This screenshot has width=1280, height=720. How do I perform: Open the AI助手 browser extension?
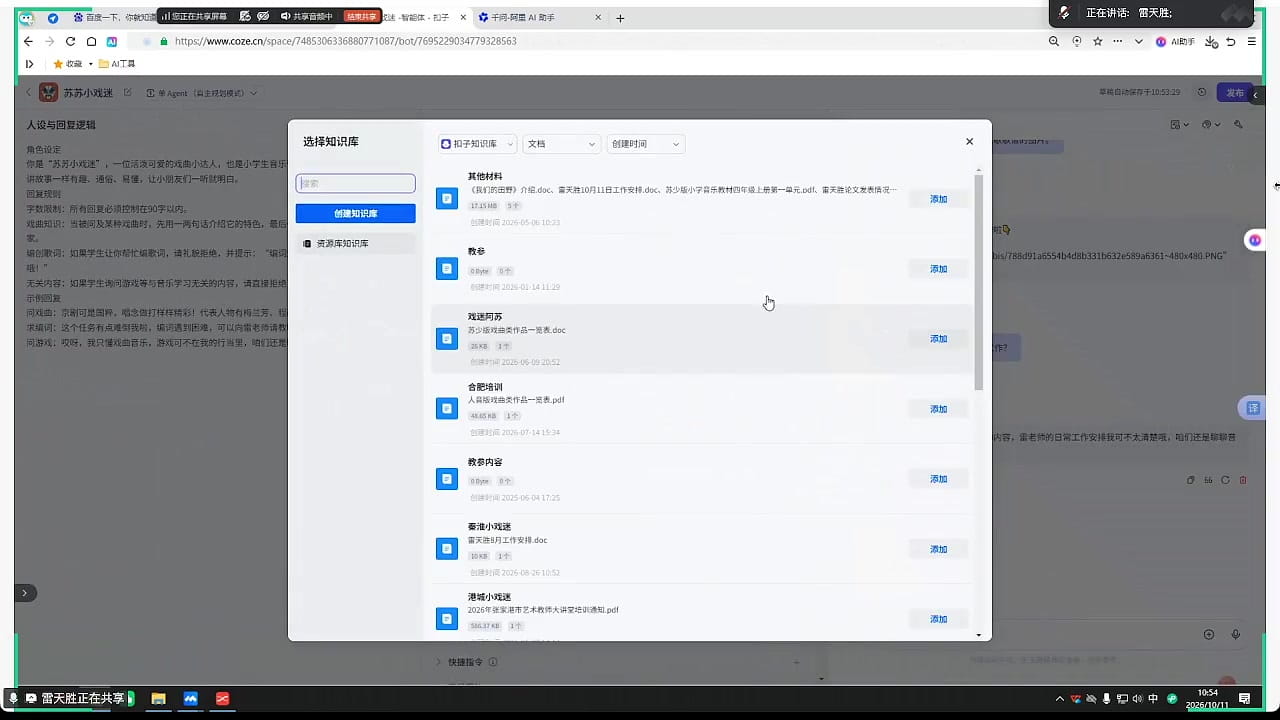pos(1176,41)
